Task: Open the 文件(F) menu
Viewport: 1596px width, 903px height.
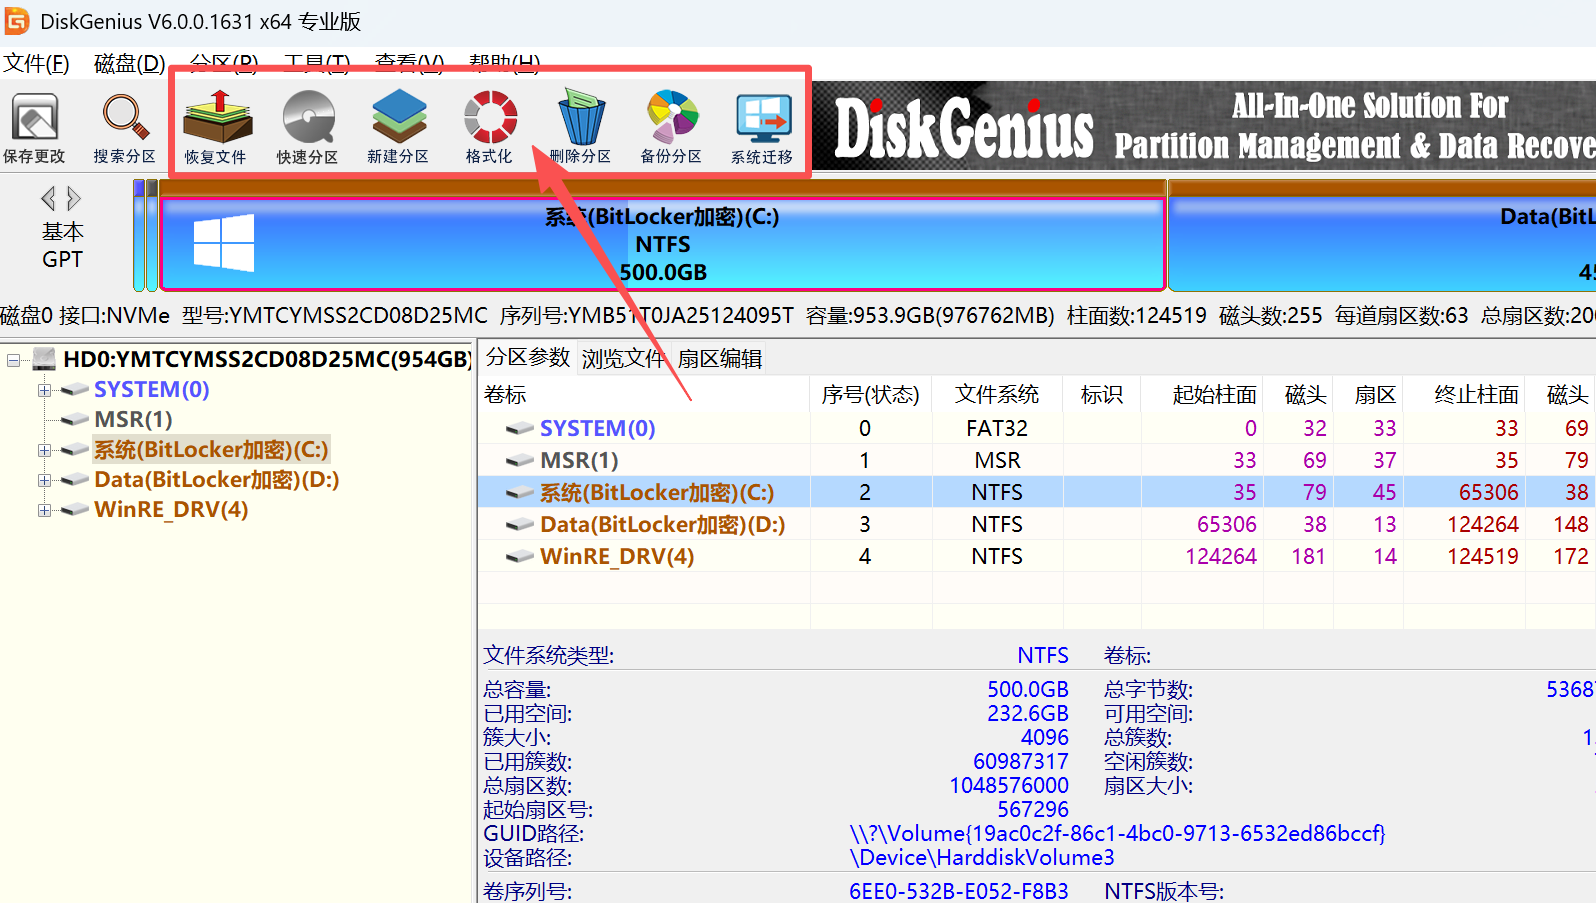Action: pyautogui.click(x=37, y=63)
